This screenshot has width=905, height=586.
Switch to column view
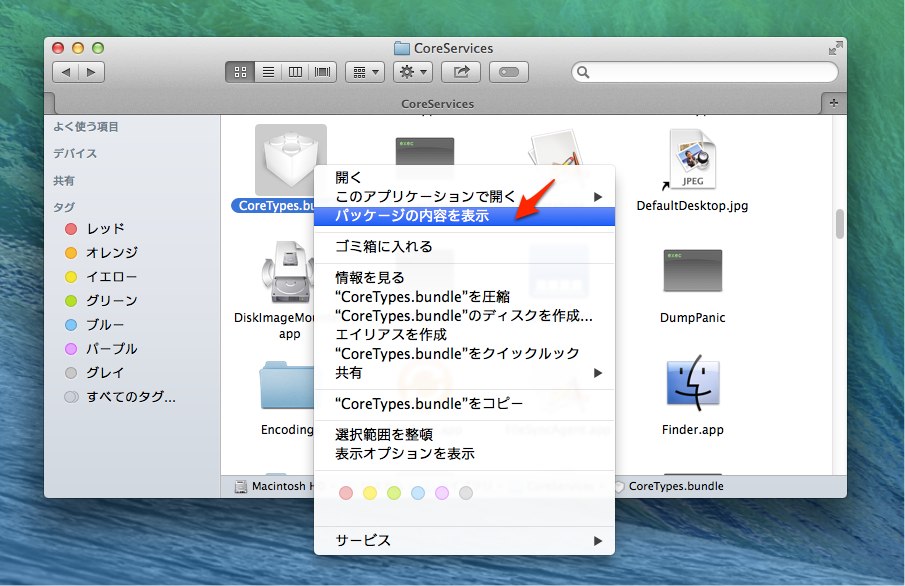tap(296, 72)
